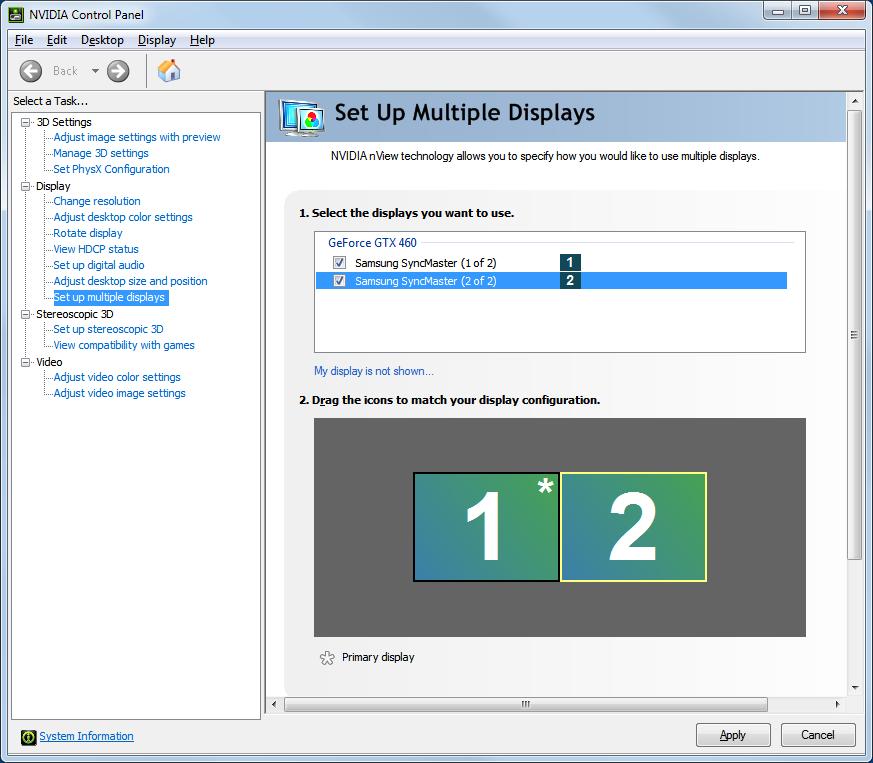Open Adjust desktop size and position
Screen dimensions: 873x763
click(x=130, y=281)
